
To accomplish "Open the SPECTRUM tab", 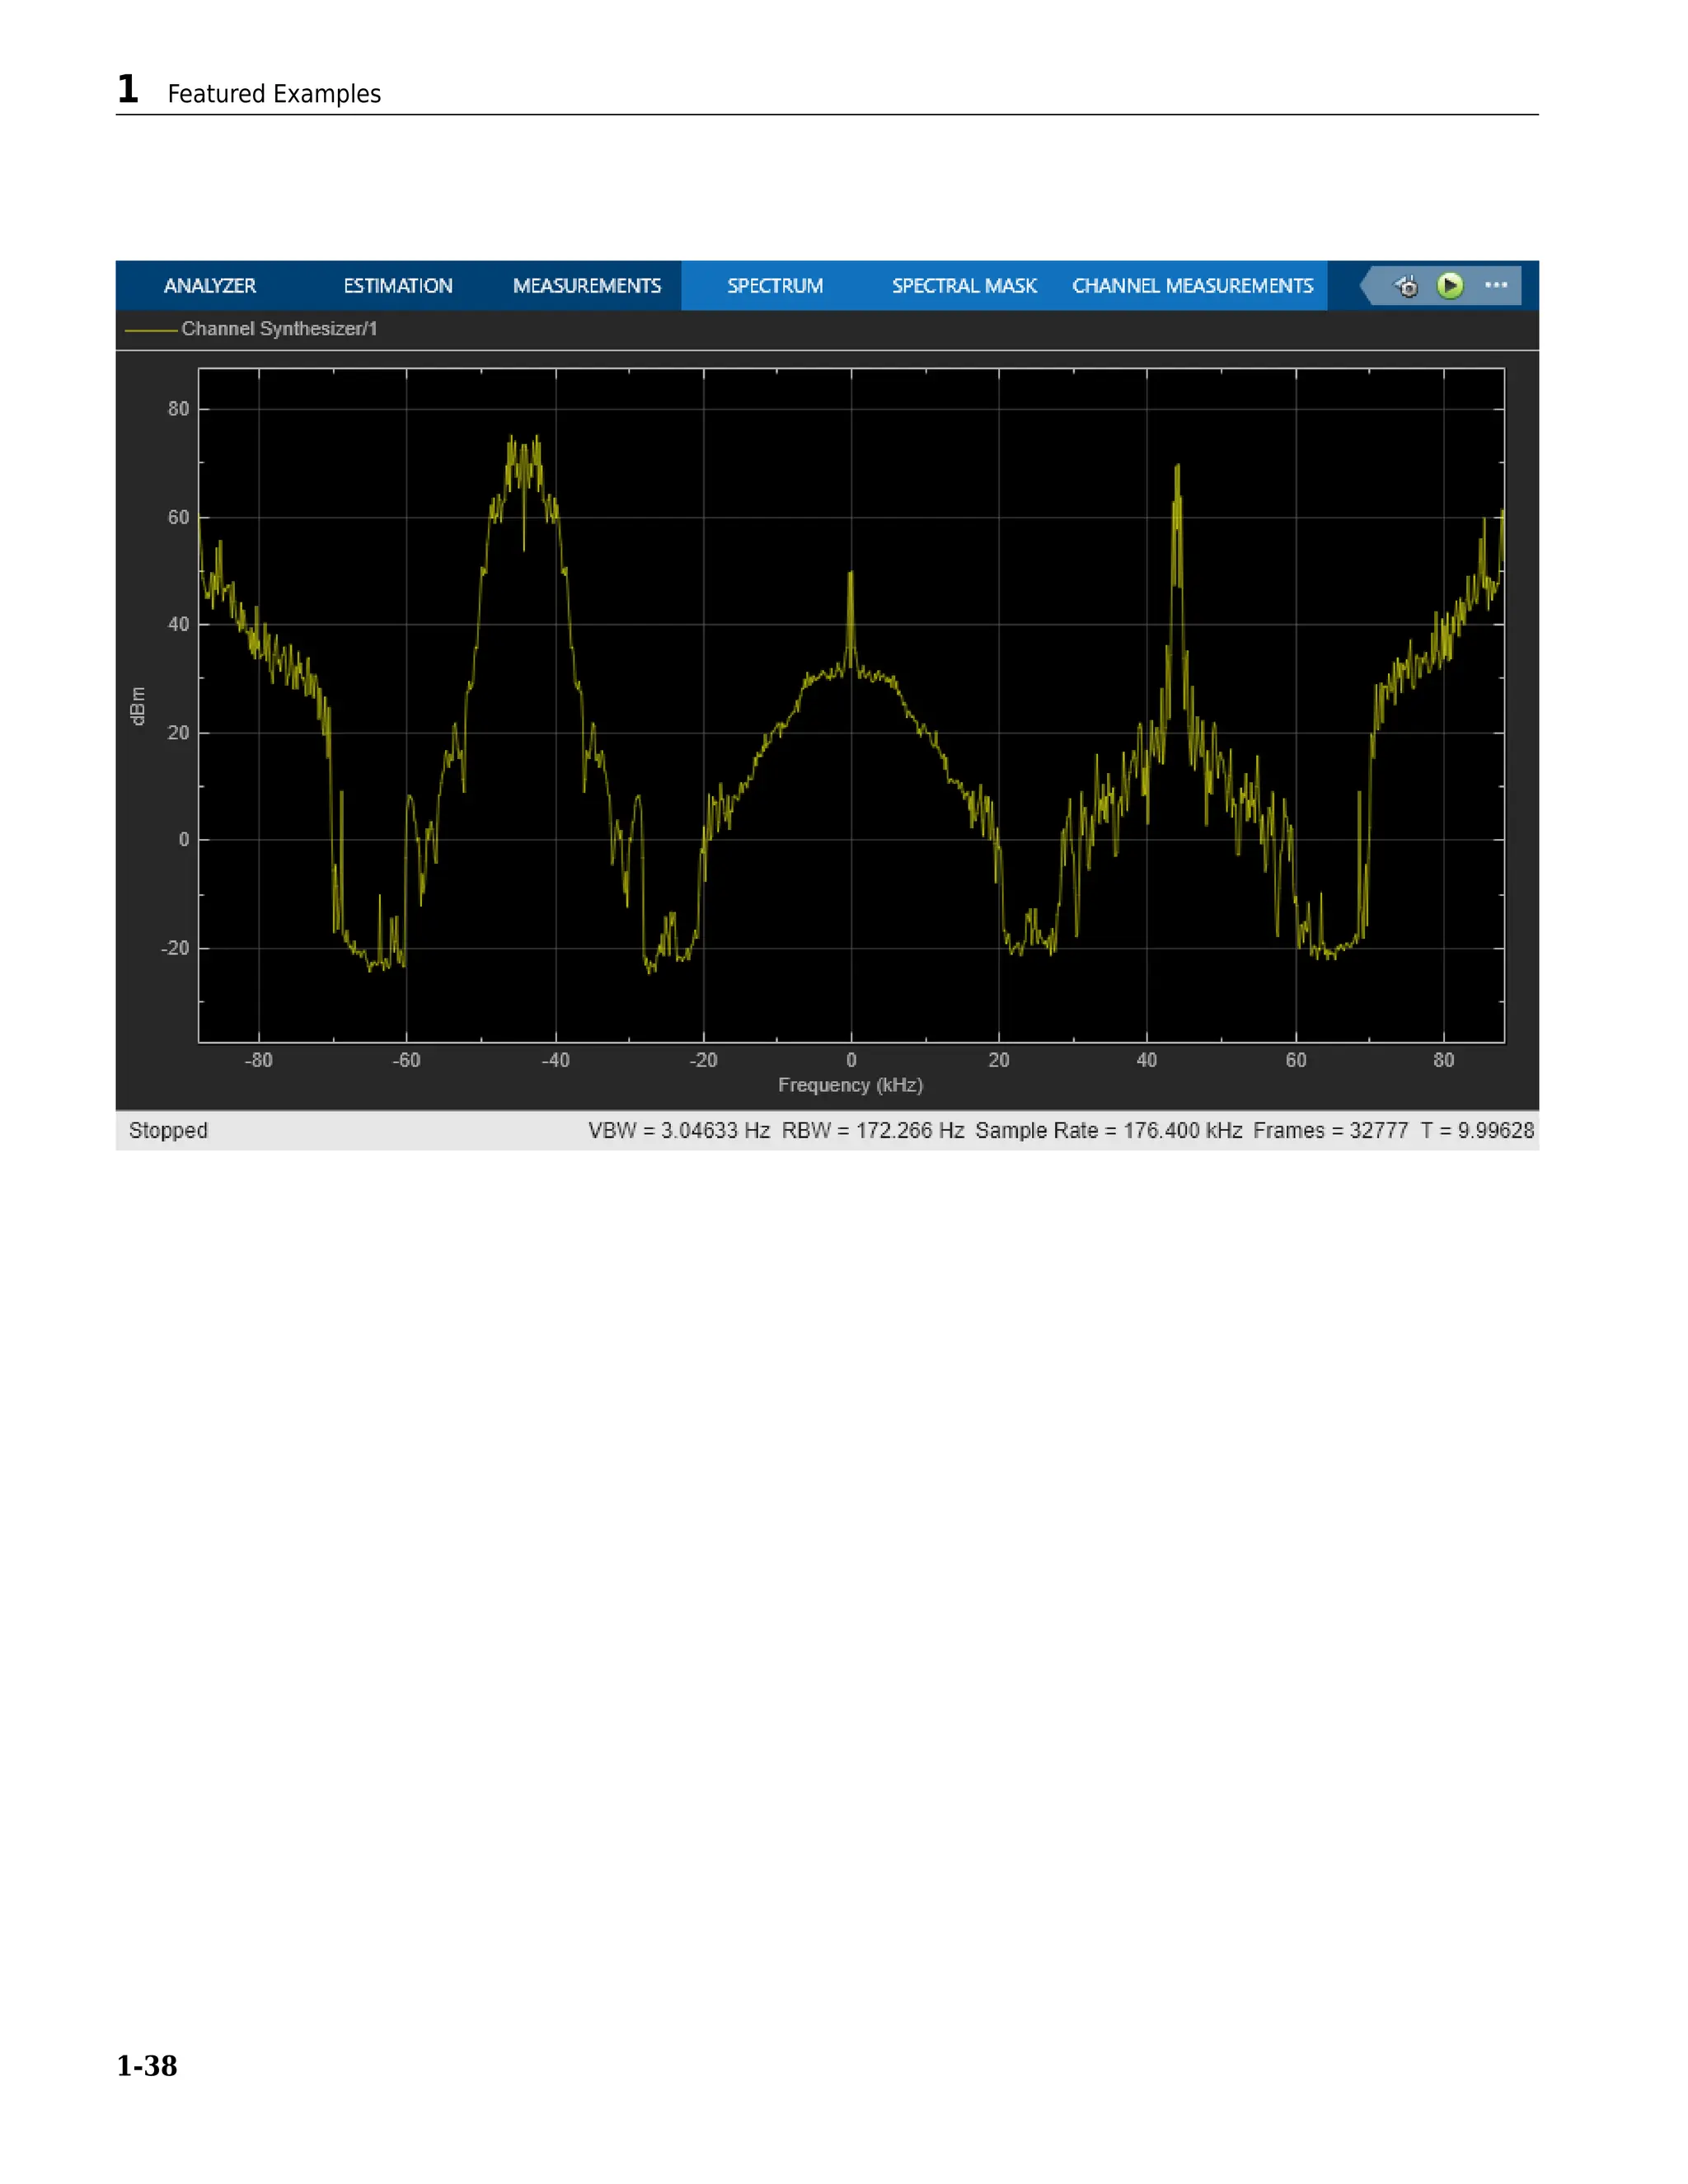I will 775,286.
